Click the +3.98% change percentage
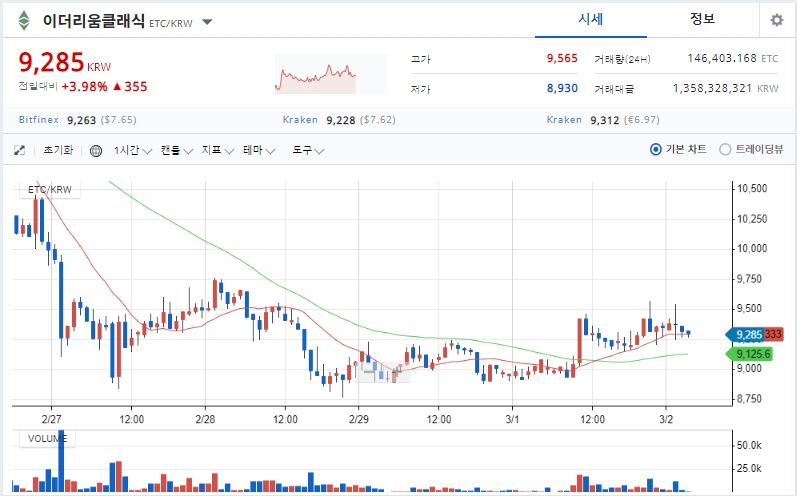Viewport: 797px width, 496px height. (x=84, y=87)
